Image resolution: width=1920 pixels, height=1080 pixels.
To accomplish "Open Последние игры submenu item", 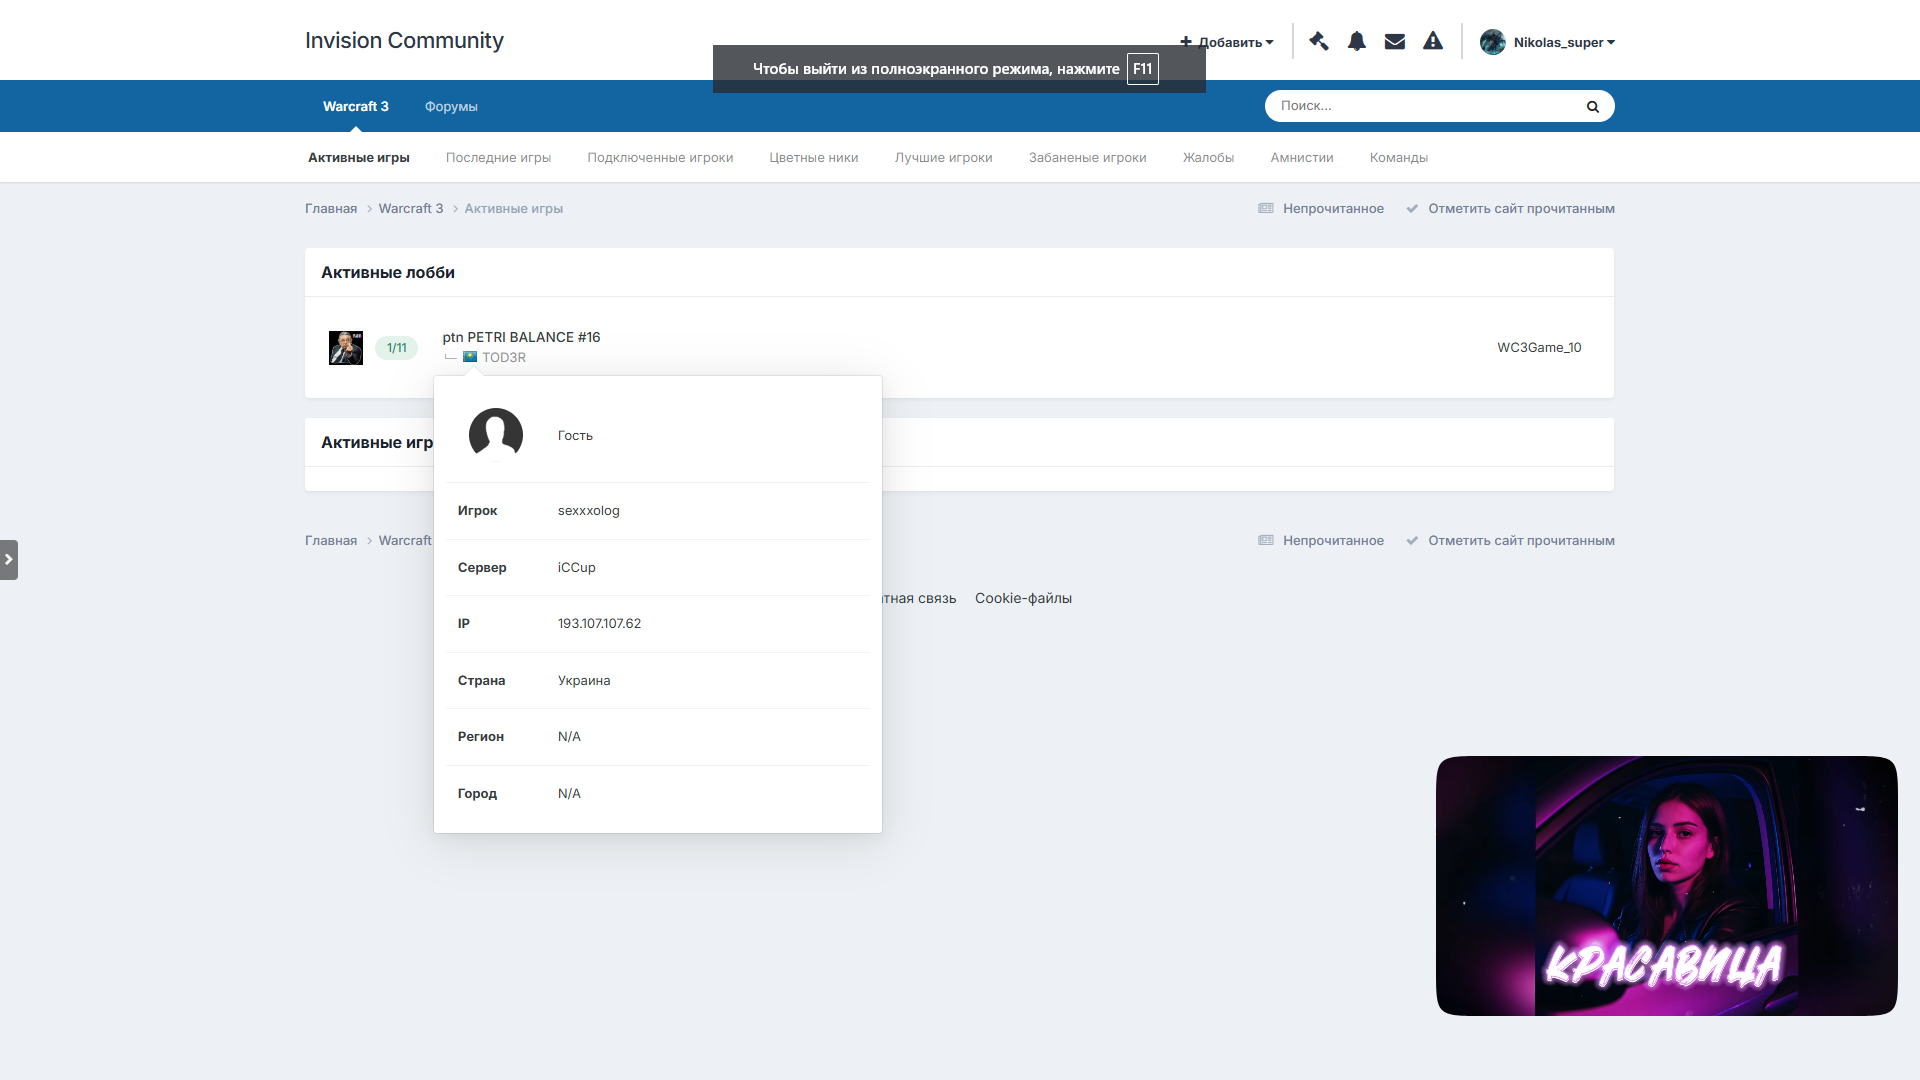I will [x=498, y=158].
